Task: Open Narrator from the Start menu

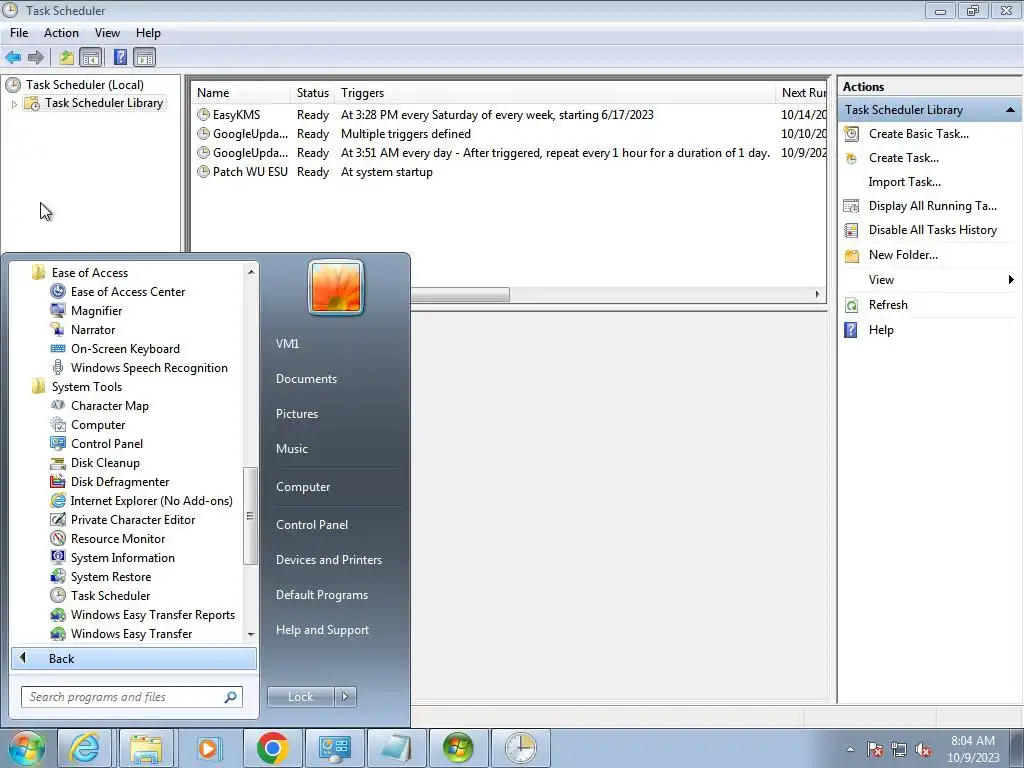Action: [93, 330]
